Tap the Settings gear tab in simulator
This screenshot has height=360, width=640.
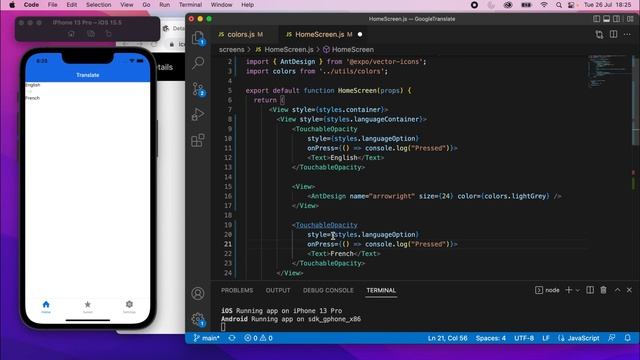[129, 307]
